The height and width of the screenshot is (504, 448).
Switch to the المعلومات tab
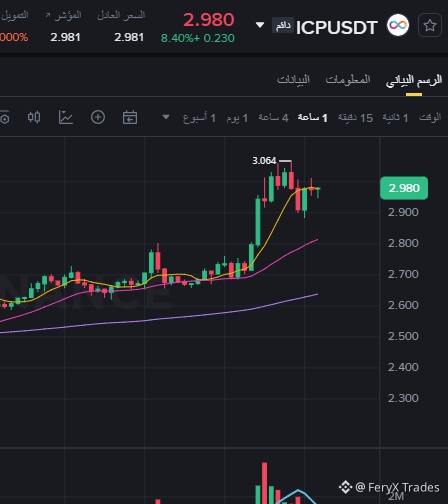(x=348, y=80)
